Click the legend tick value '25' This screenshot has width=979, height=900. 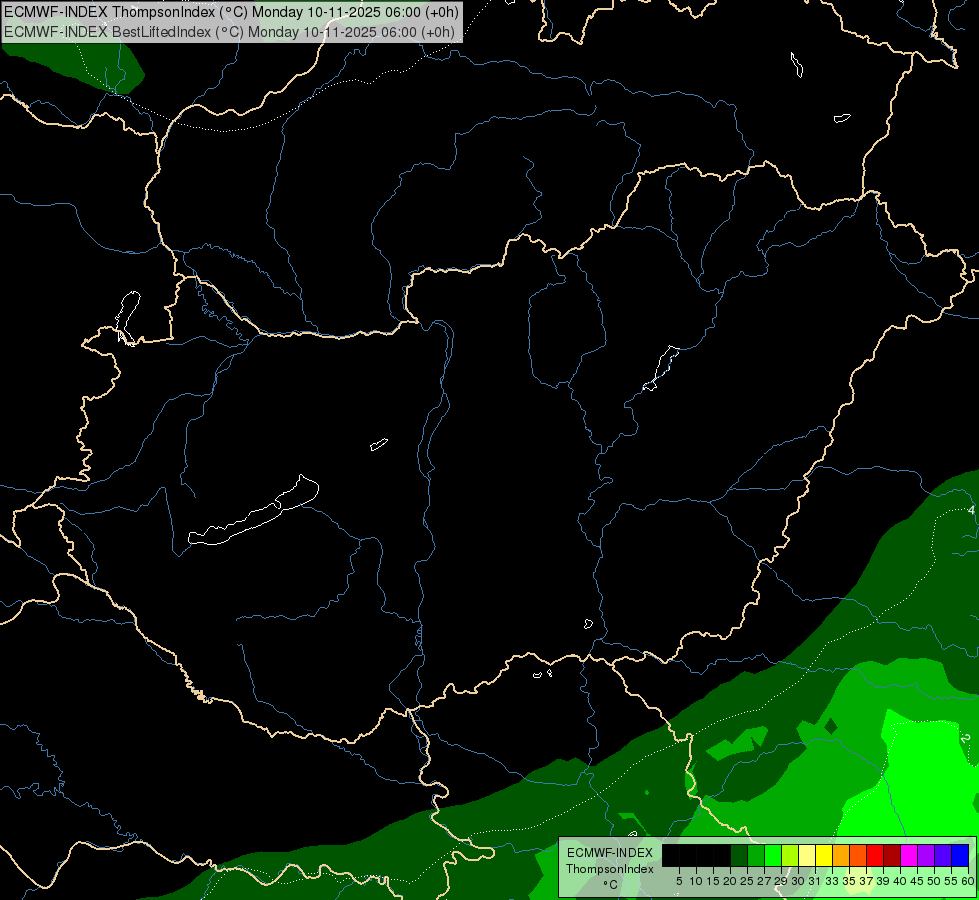click(747, 881)
